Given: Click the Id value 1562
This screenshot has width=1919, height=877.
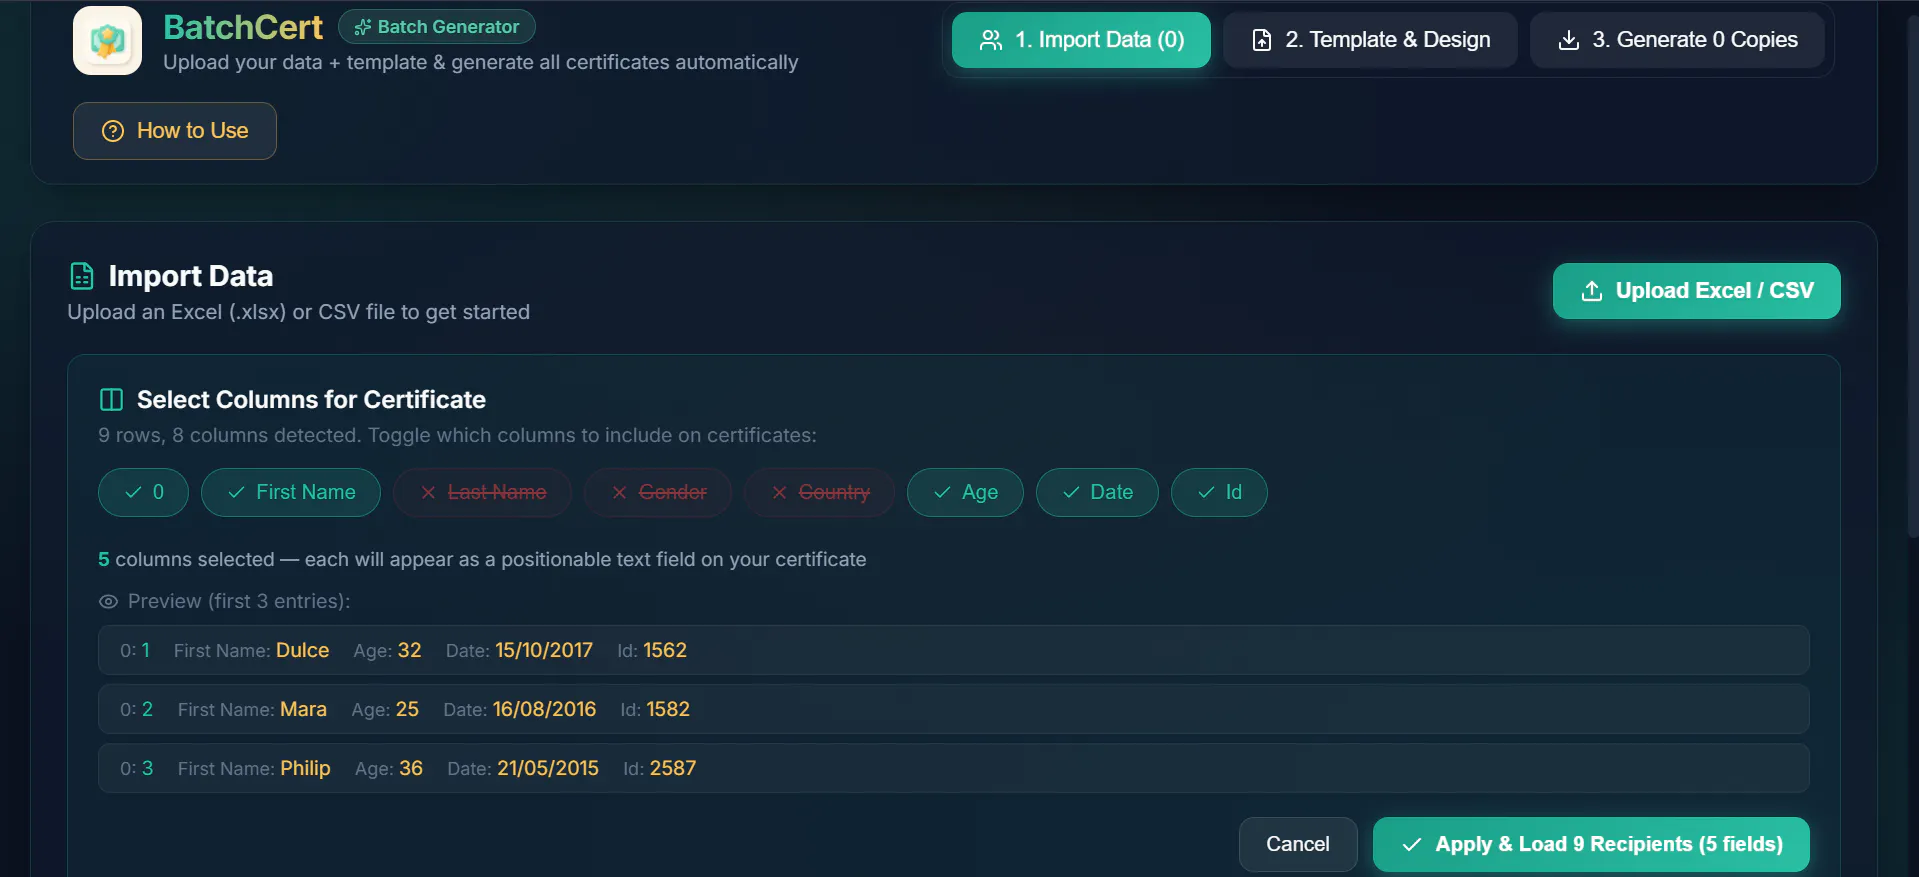Looking at the screenshot, I should click(x=665, y=650).
